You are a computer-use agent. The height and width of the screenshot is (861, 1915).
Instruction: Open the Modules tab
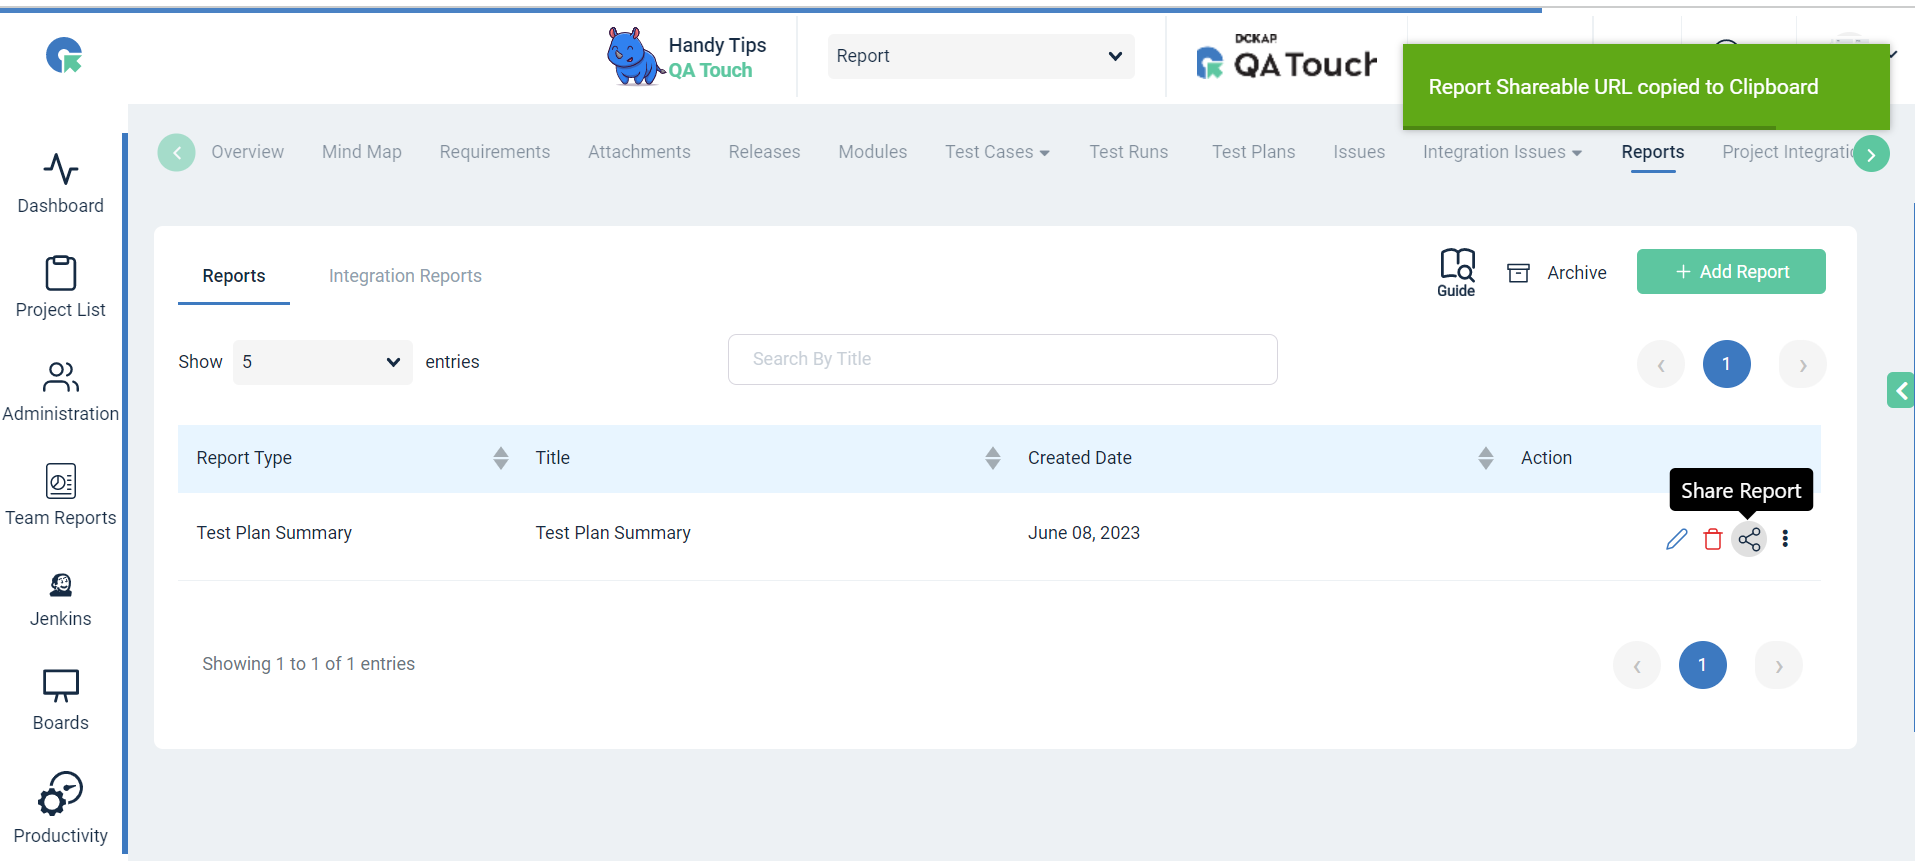873,152
